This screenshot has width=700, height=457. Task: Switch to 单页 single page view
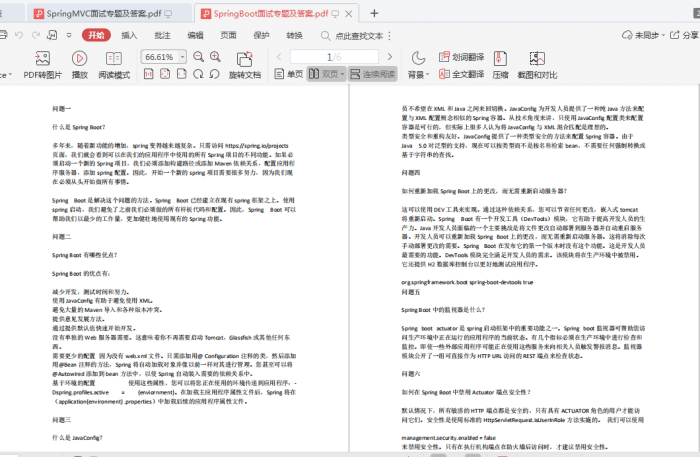pos(288,74)
